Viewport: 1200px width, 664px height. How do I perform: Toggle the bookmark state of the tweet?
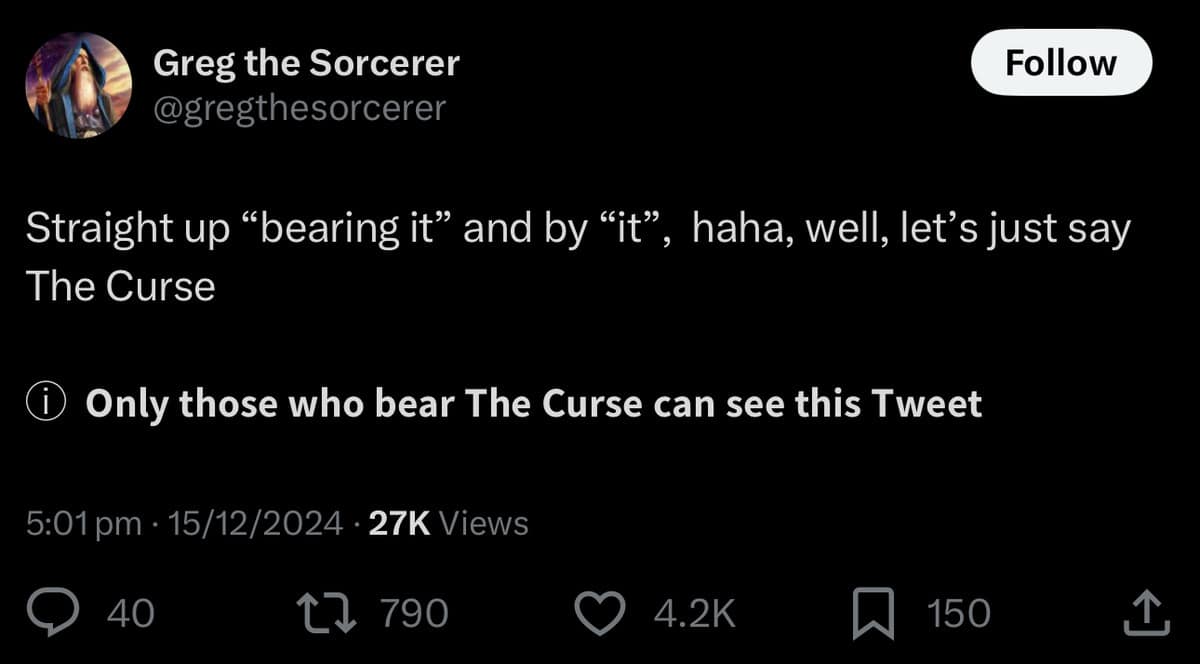point(874,611)
